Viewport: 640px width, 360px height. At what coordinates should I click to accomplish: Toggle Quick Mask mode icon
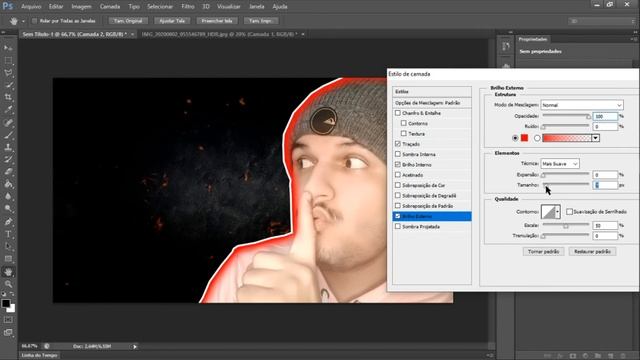click(x=8, y=320)
